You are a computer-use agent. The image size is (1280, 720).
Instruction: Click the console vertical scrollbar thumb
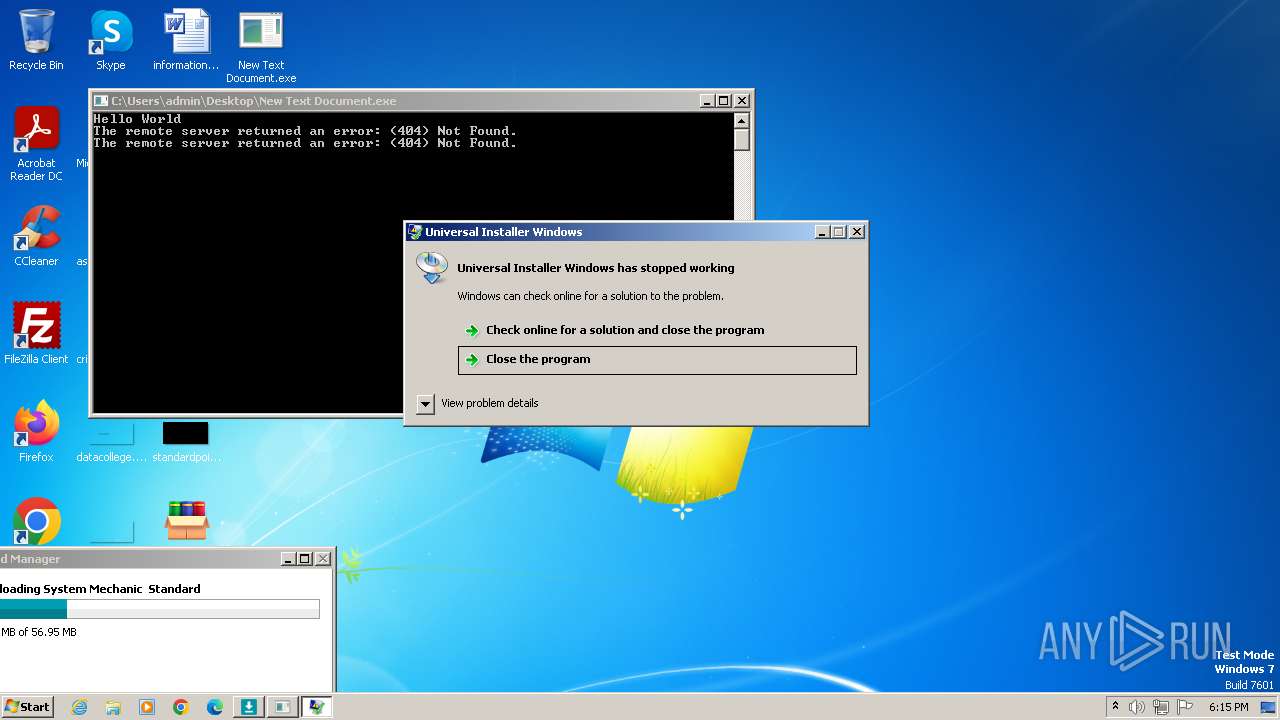click(x=741, y=140)
